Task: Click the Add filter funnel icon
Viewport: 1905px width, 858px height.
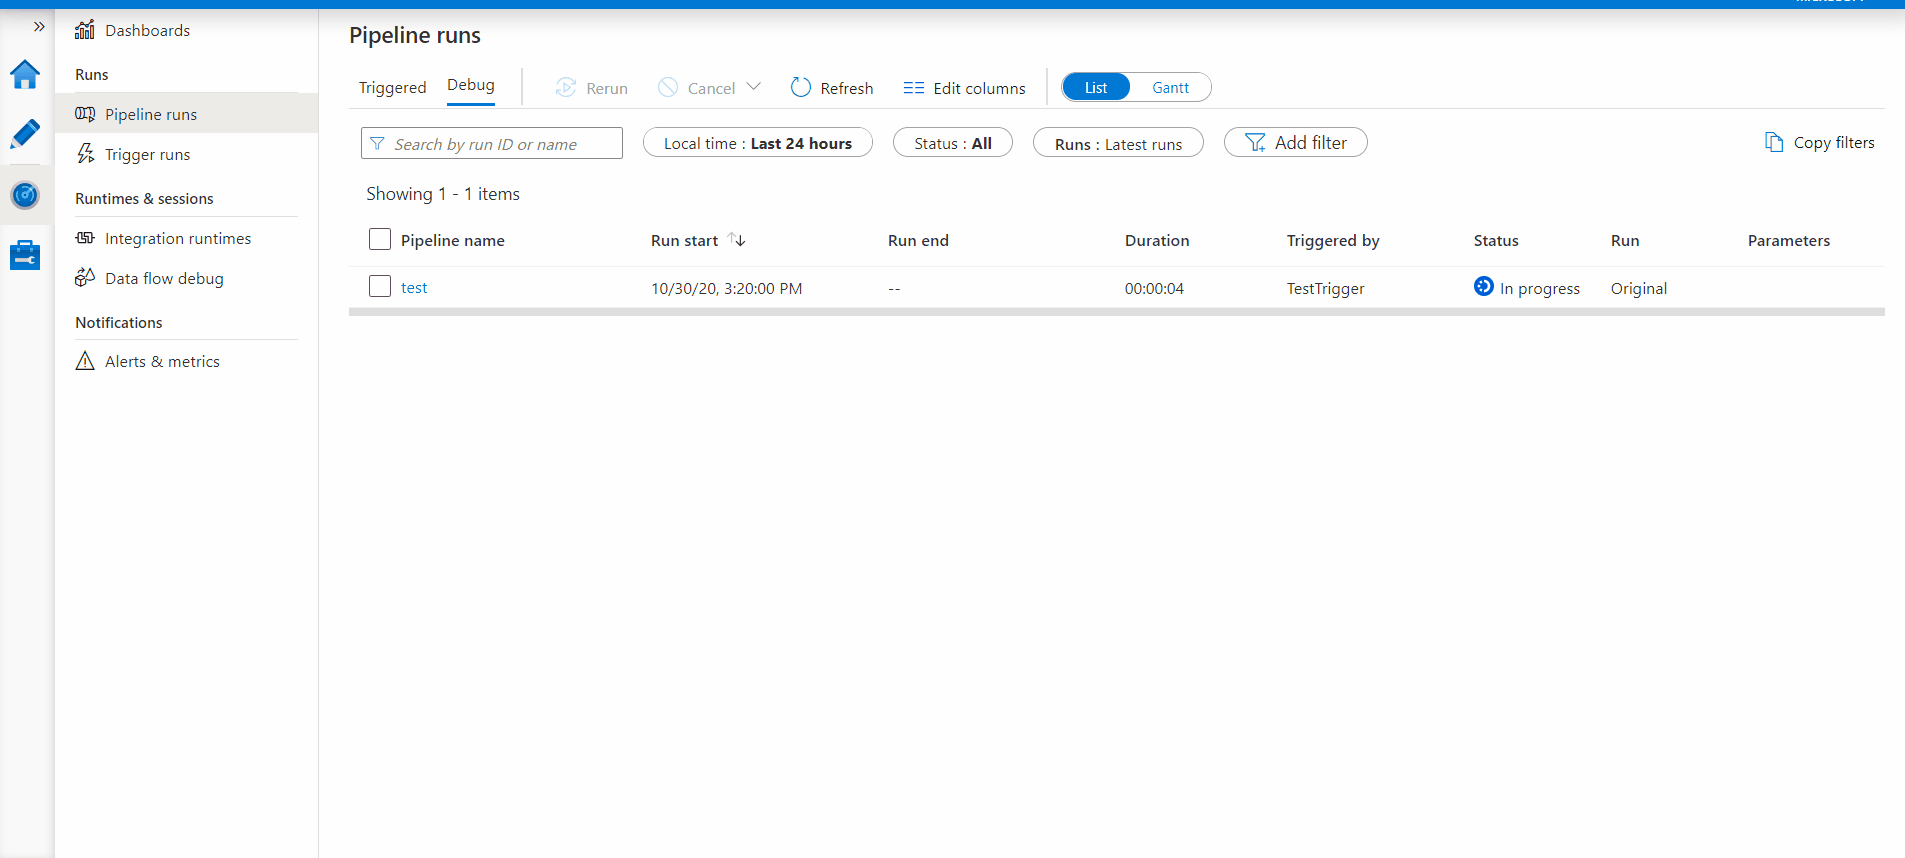Action: click(1255, 143)
